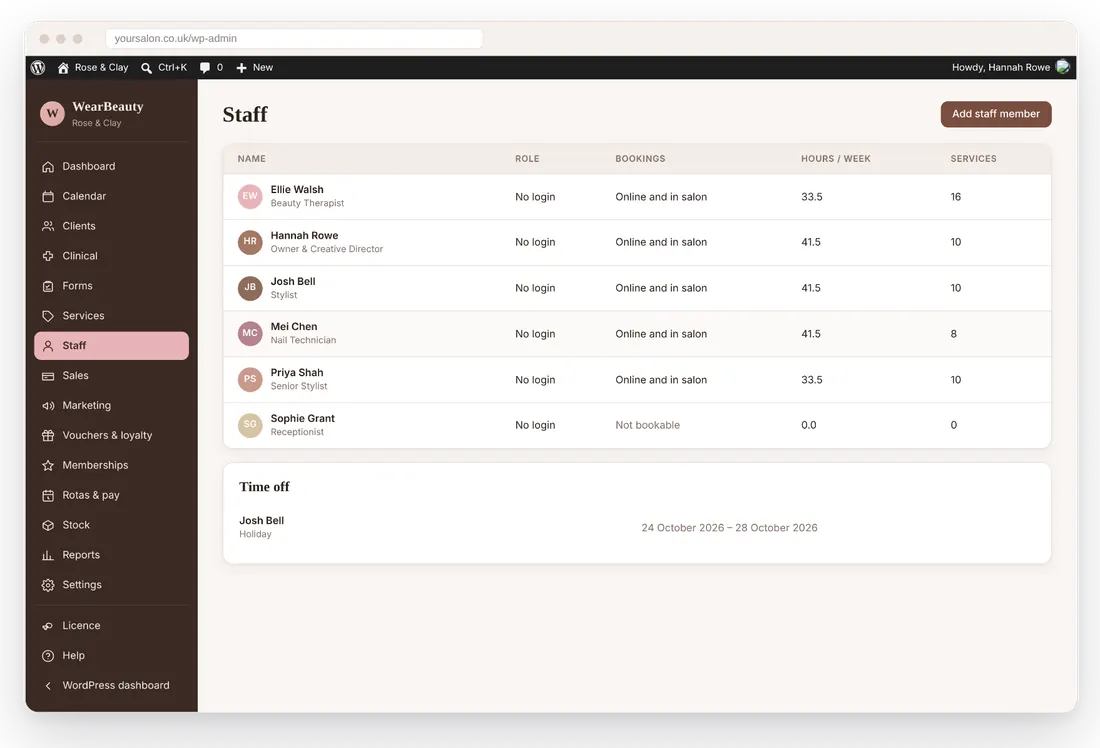Click the Forms clipboard icon
Image resolution: width=1100 pixels, height=748 pixels.
tap(48, 286)
